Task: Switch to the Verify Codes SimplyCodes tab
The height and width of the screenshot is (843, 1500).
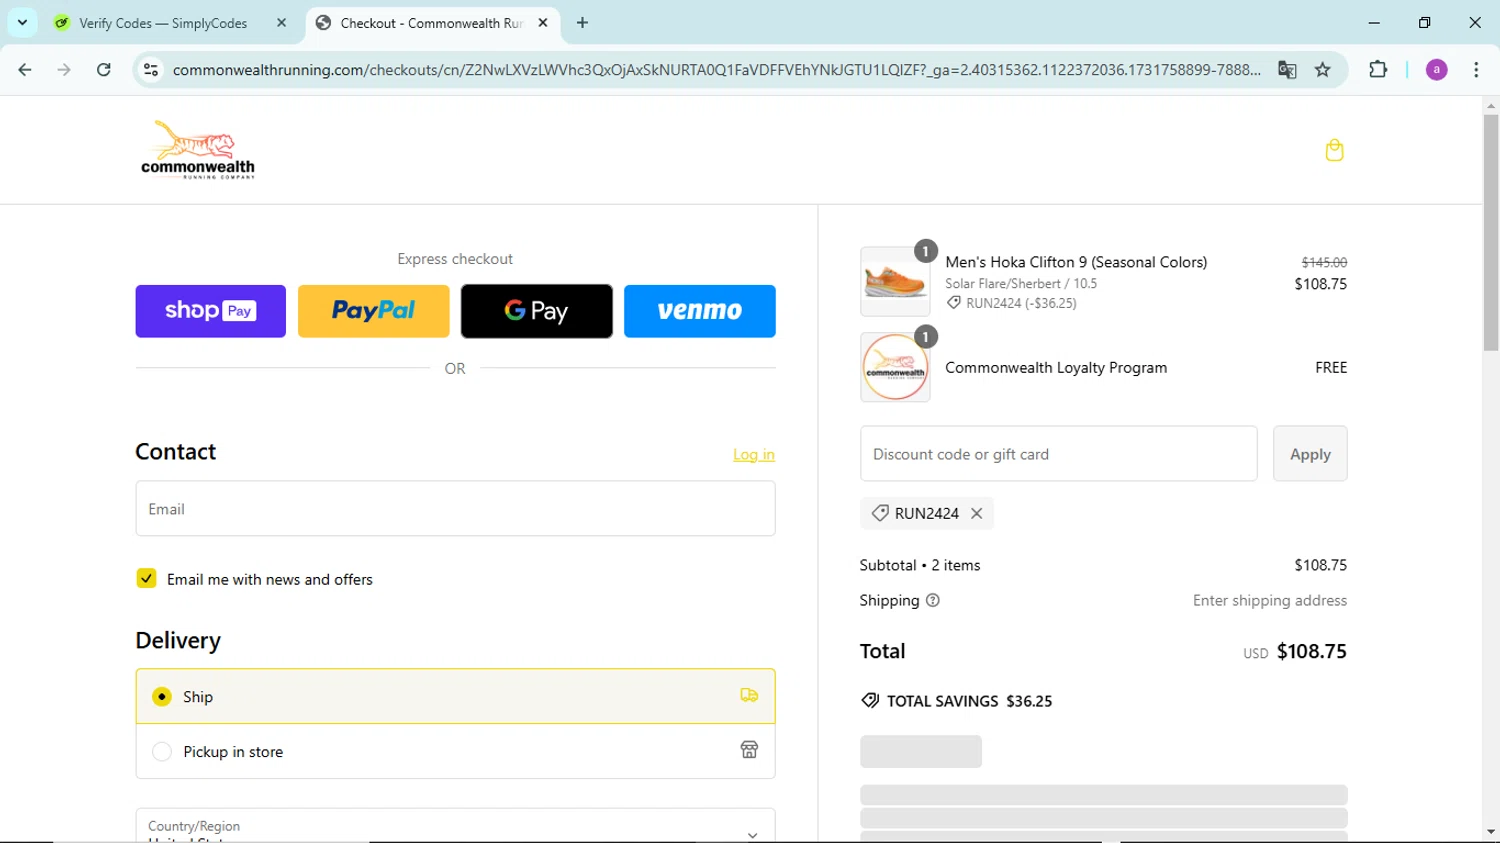Action: (163, 23)
